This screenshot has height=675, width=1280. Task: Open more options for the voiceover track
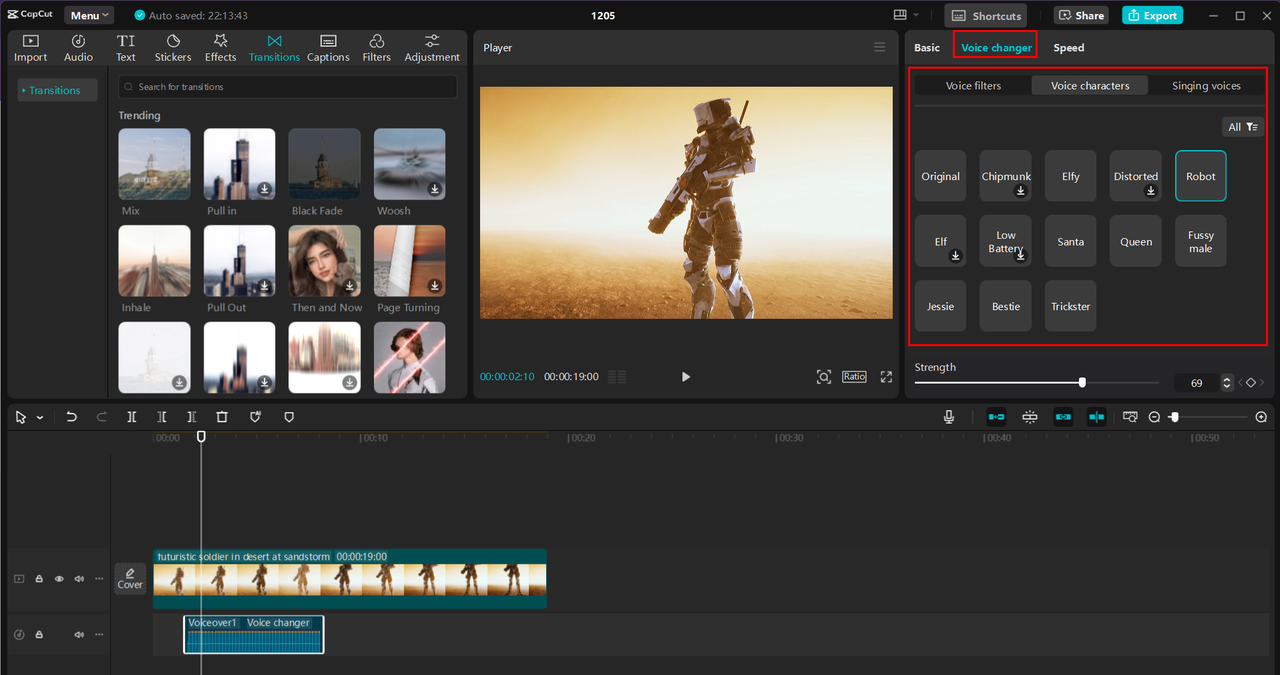[99, 634]
